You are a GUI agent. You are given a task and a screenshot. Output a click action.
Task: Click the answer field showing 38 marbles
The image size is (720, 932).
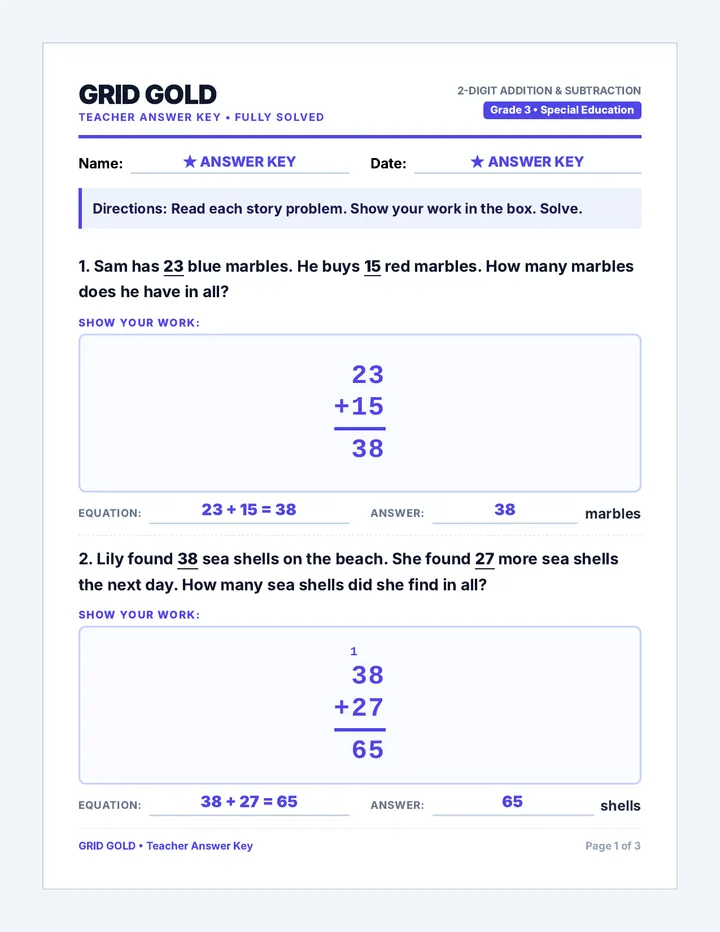(x=505, y=511)
